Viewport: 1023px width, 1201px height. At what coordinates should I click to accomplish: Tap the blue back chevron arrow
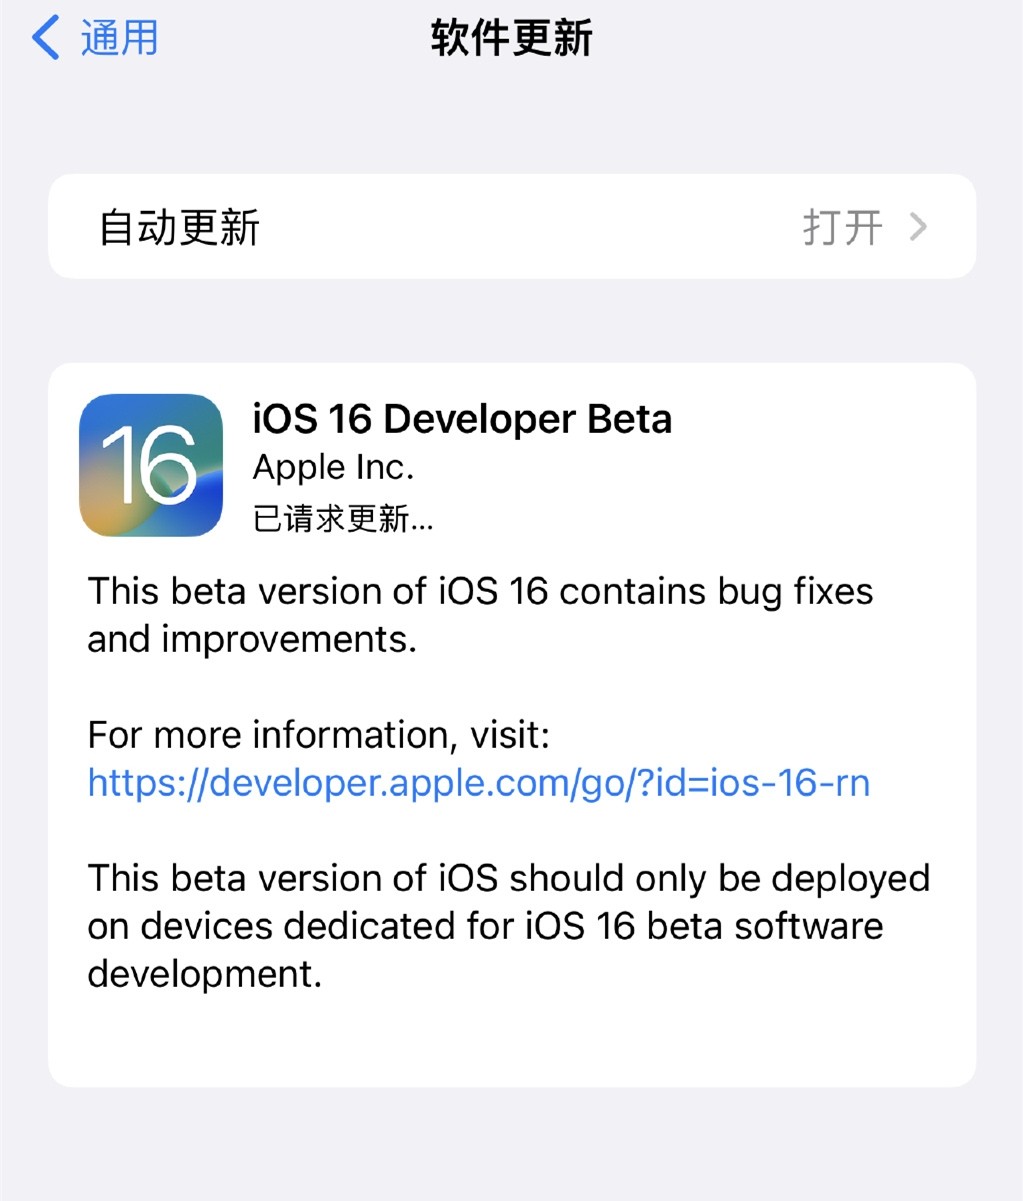42,38
